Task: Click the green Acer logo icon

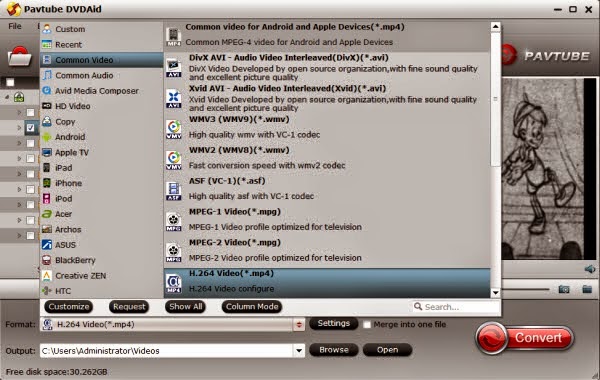Action: coord(47,214)
